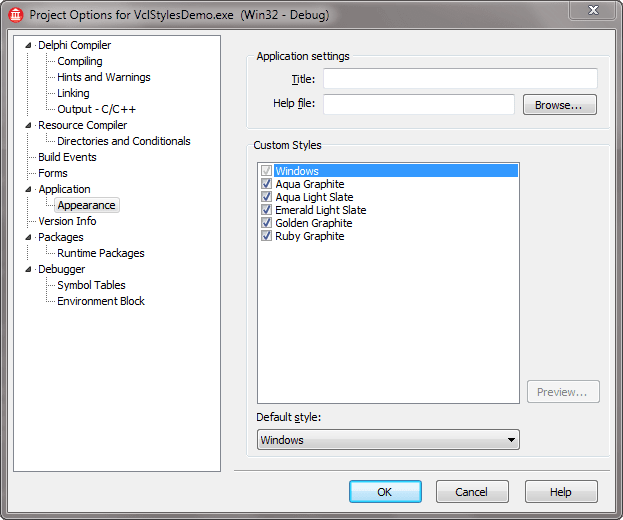Viewport: 623px width, 520px height.
Task: Collapse the Packages tree node
Action: point(29,238)
